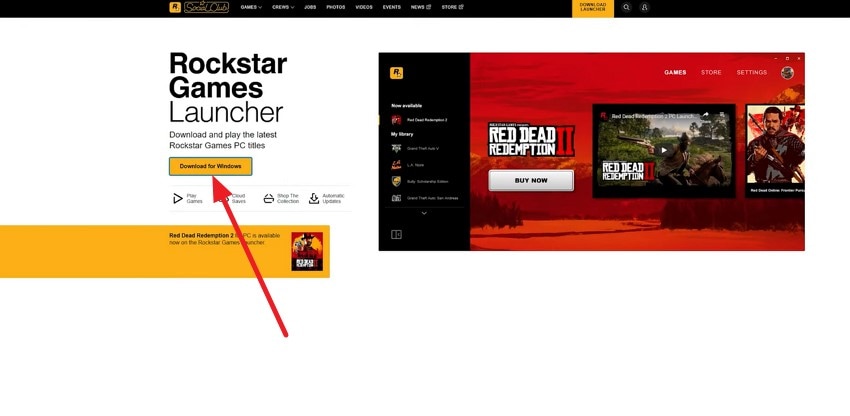Click the launcher profile avatar
Screen dimensions: 850x416
point(787,73)
